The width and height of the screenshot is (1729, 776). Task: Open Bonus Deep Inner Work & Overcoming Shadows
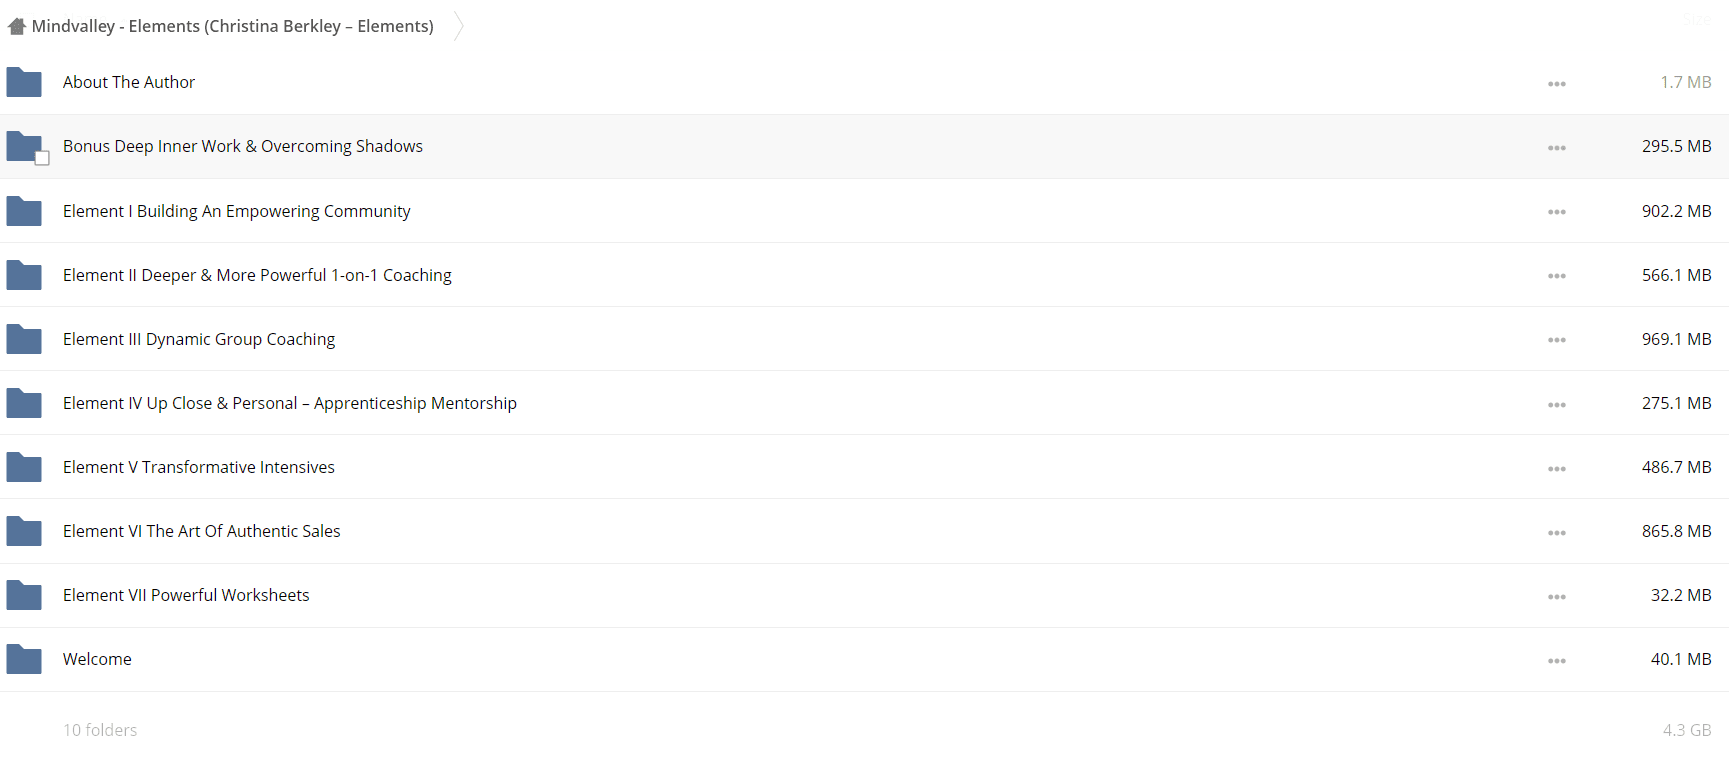pos(243,146)
